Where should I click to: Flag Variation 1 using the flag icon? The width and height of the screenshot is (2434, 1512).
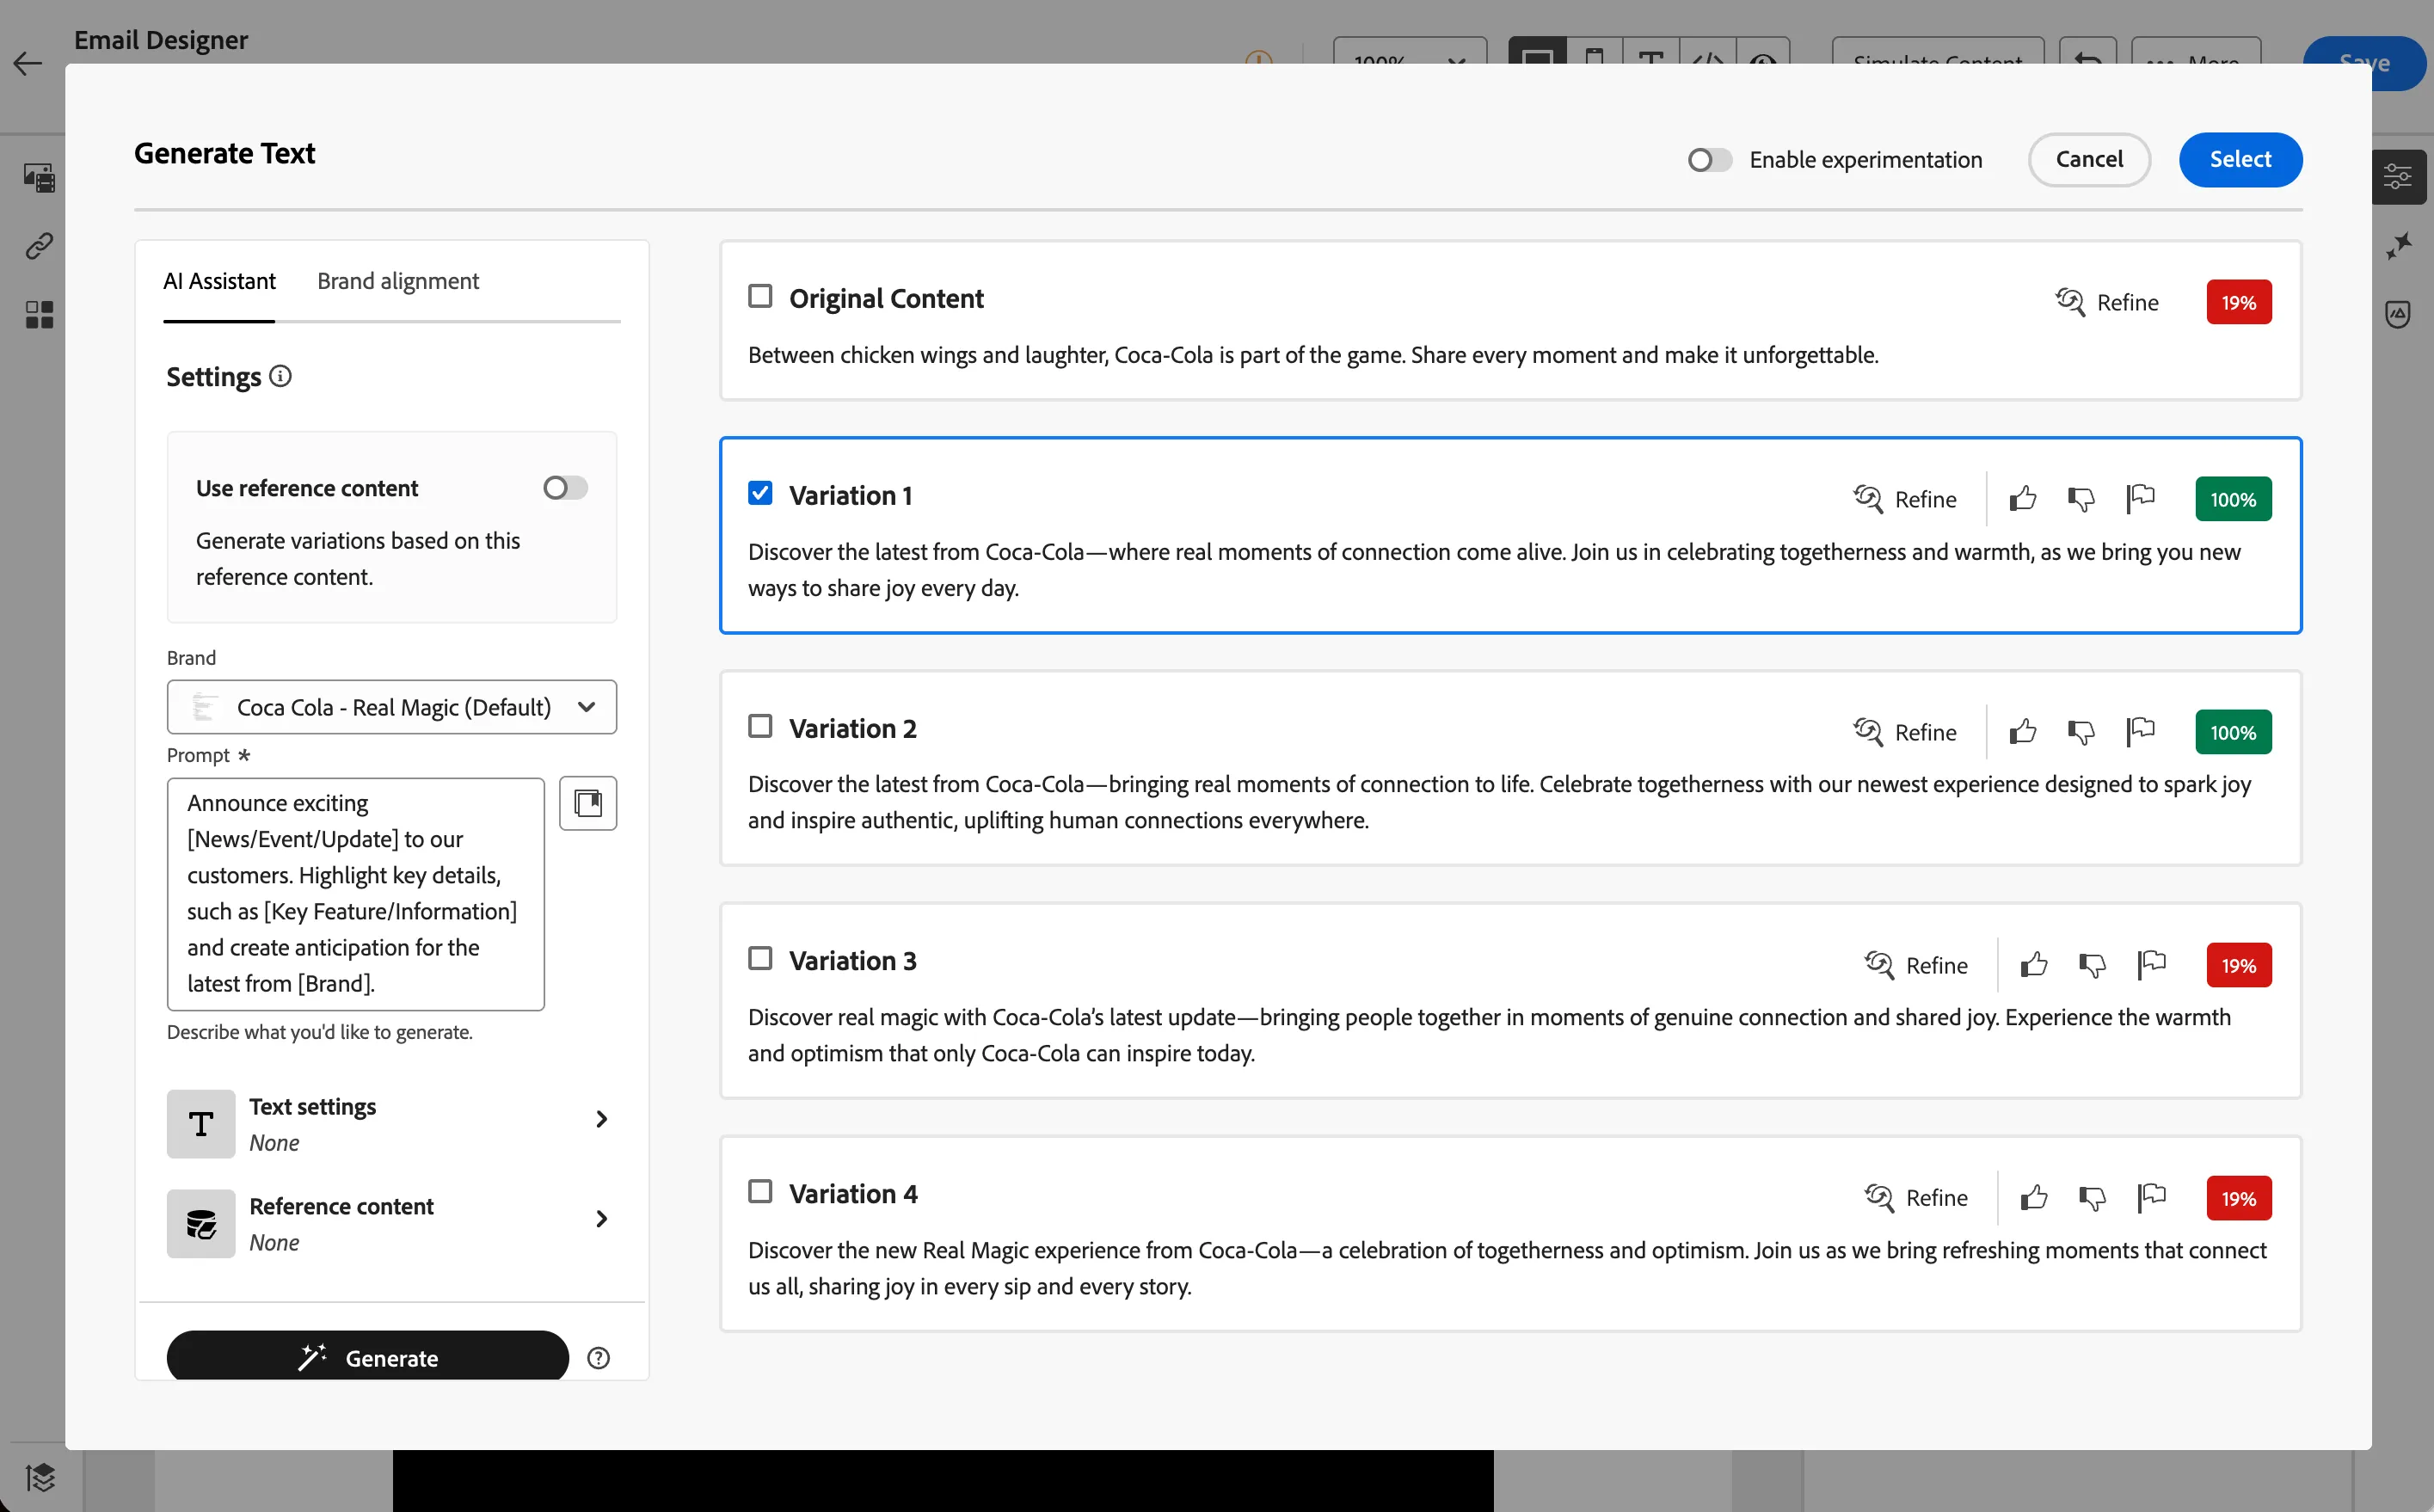[2140, 498]
